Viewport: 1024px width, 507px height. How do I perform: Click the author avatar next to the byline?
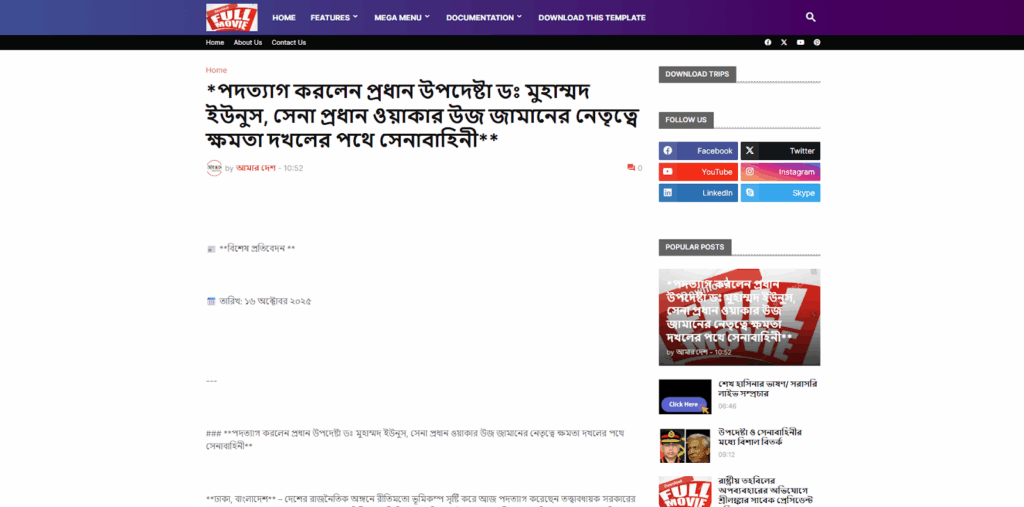tap(214, 168)
